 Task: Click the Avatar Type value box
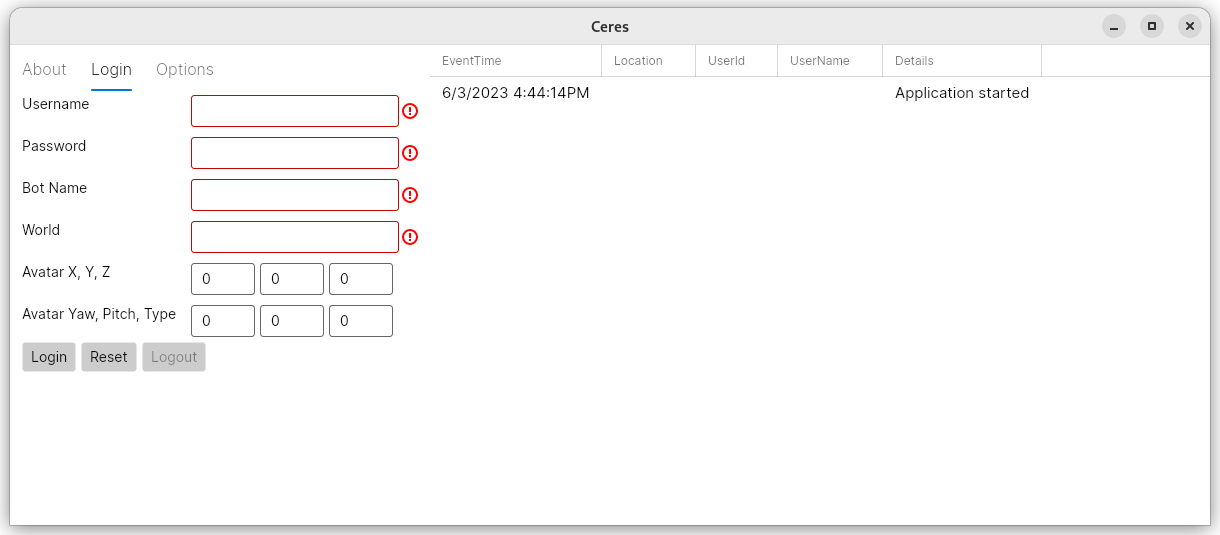click(x=361, y=321)
